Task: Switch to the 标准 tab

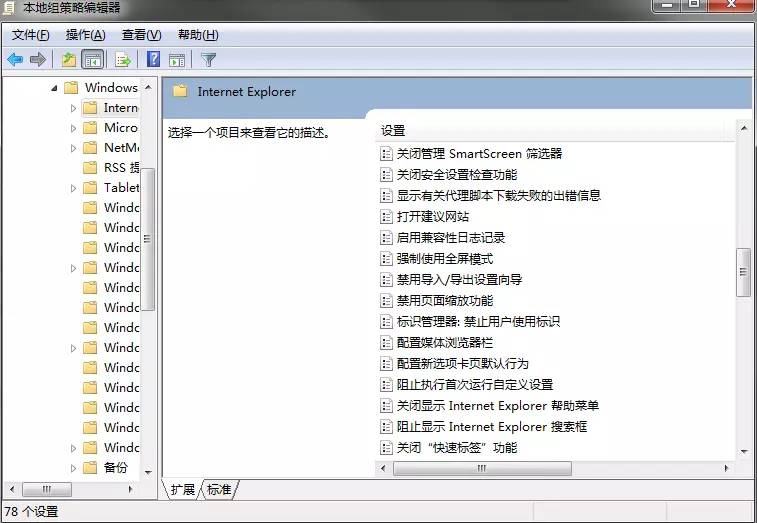Action: pyautogui.click(x=219, y=490)
